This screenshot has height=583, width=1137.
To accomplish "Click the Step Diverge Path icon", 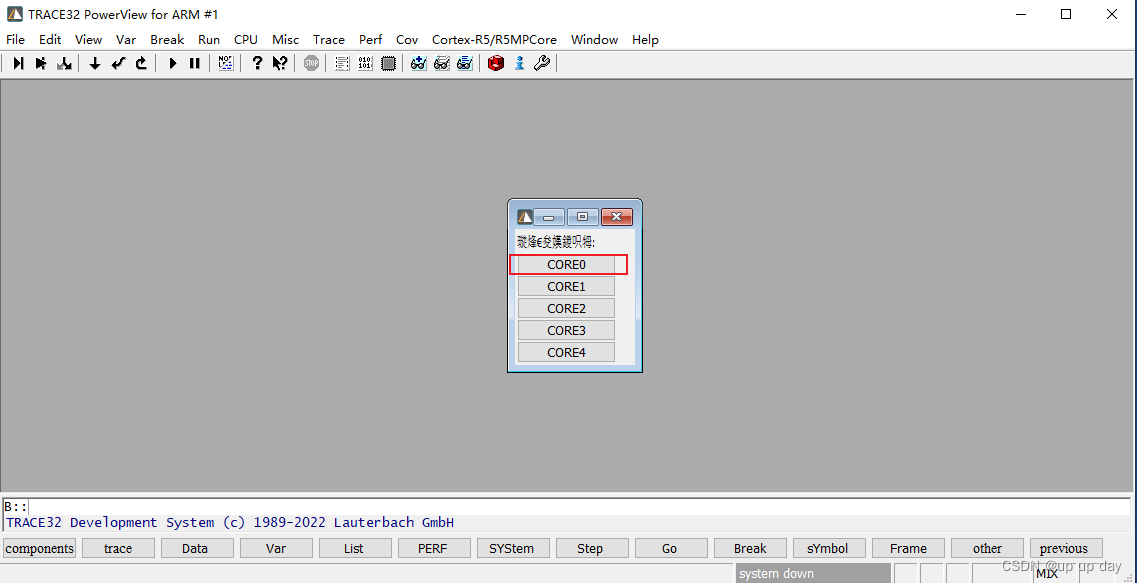I will coord(64,63).
